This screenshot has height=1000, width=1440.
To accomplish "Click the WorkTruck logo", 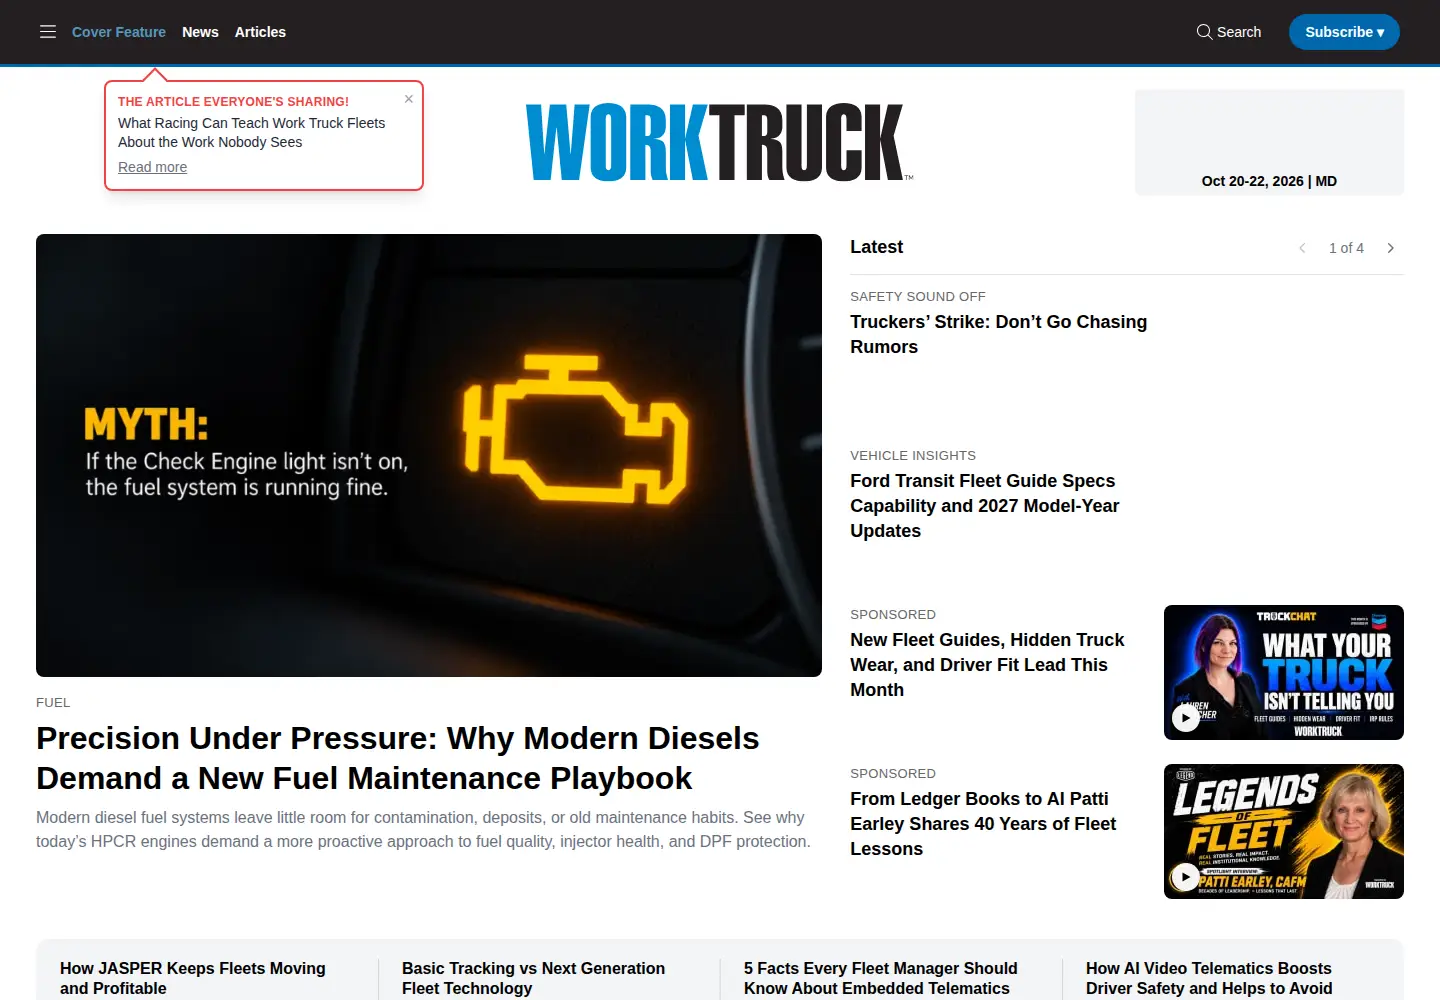I will coord(719,142).
